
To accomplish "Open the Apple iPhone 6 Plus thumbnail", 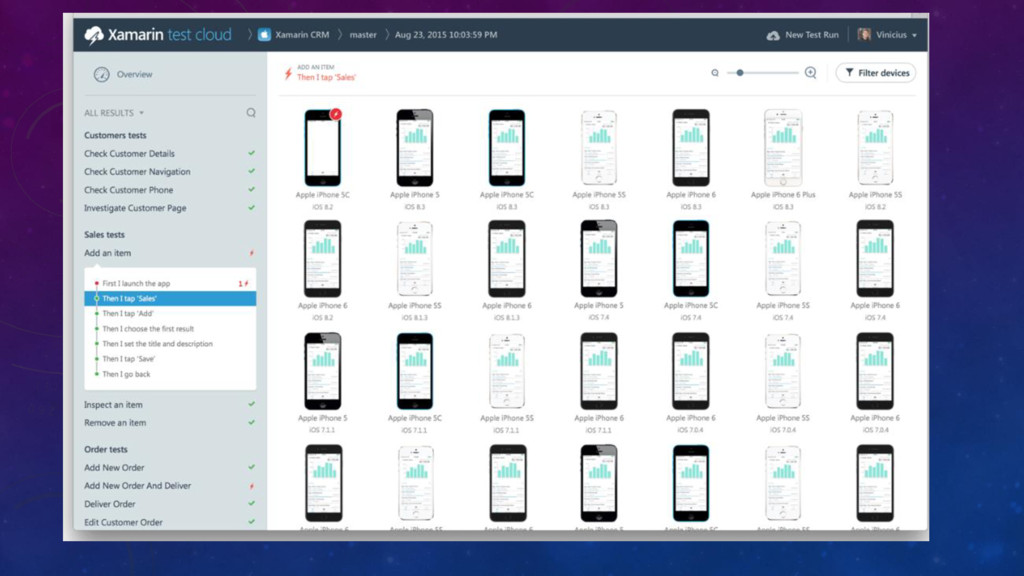I will 783,148.
